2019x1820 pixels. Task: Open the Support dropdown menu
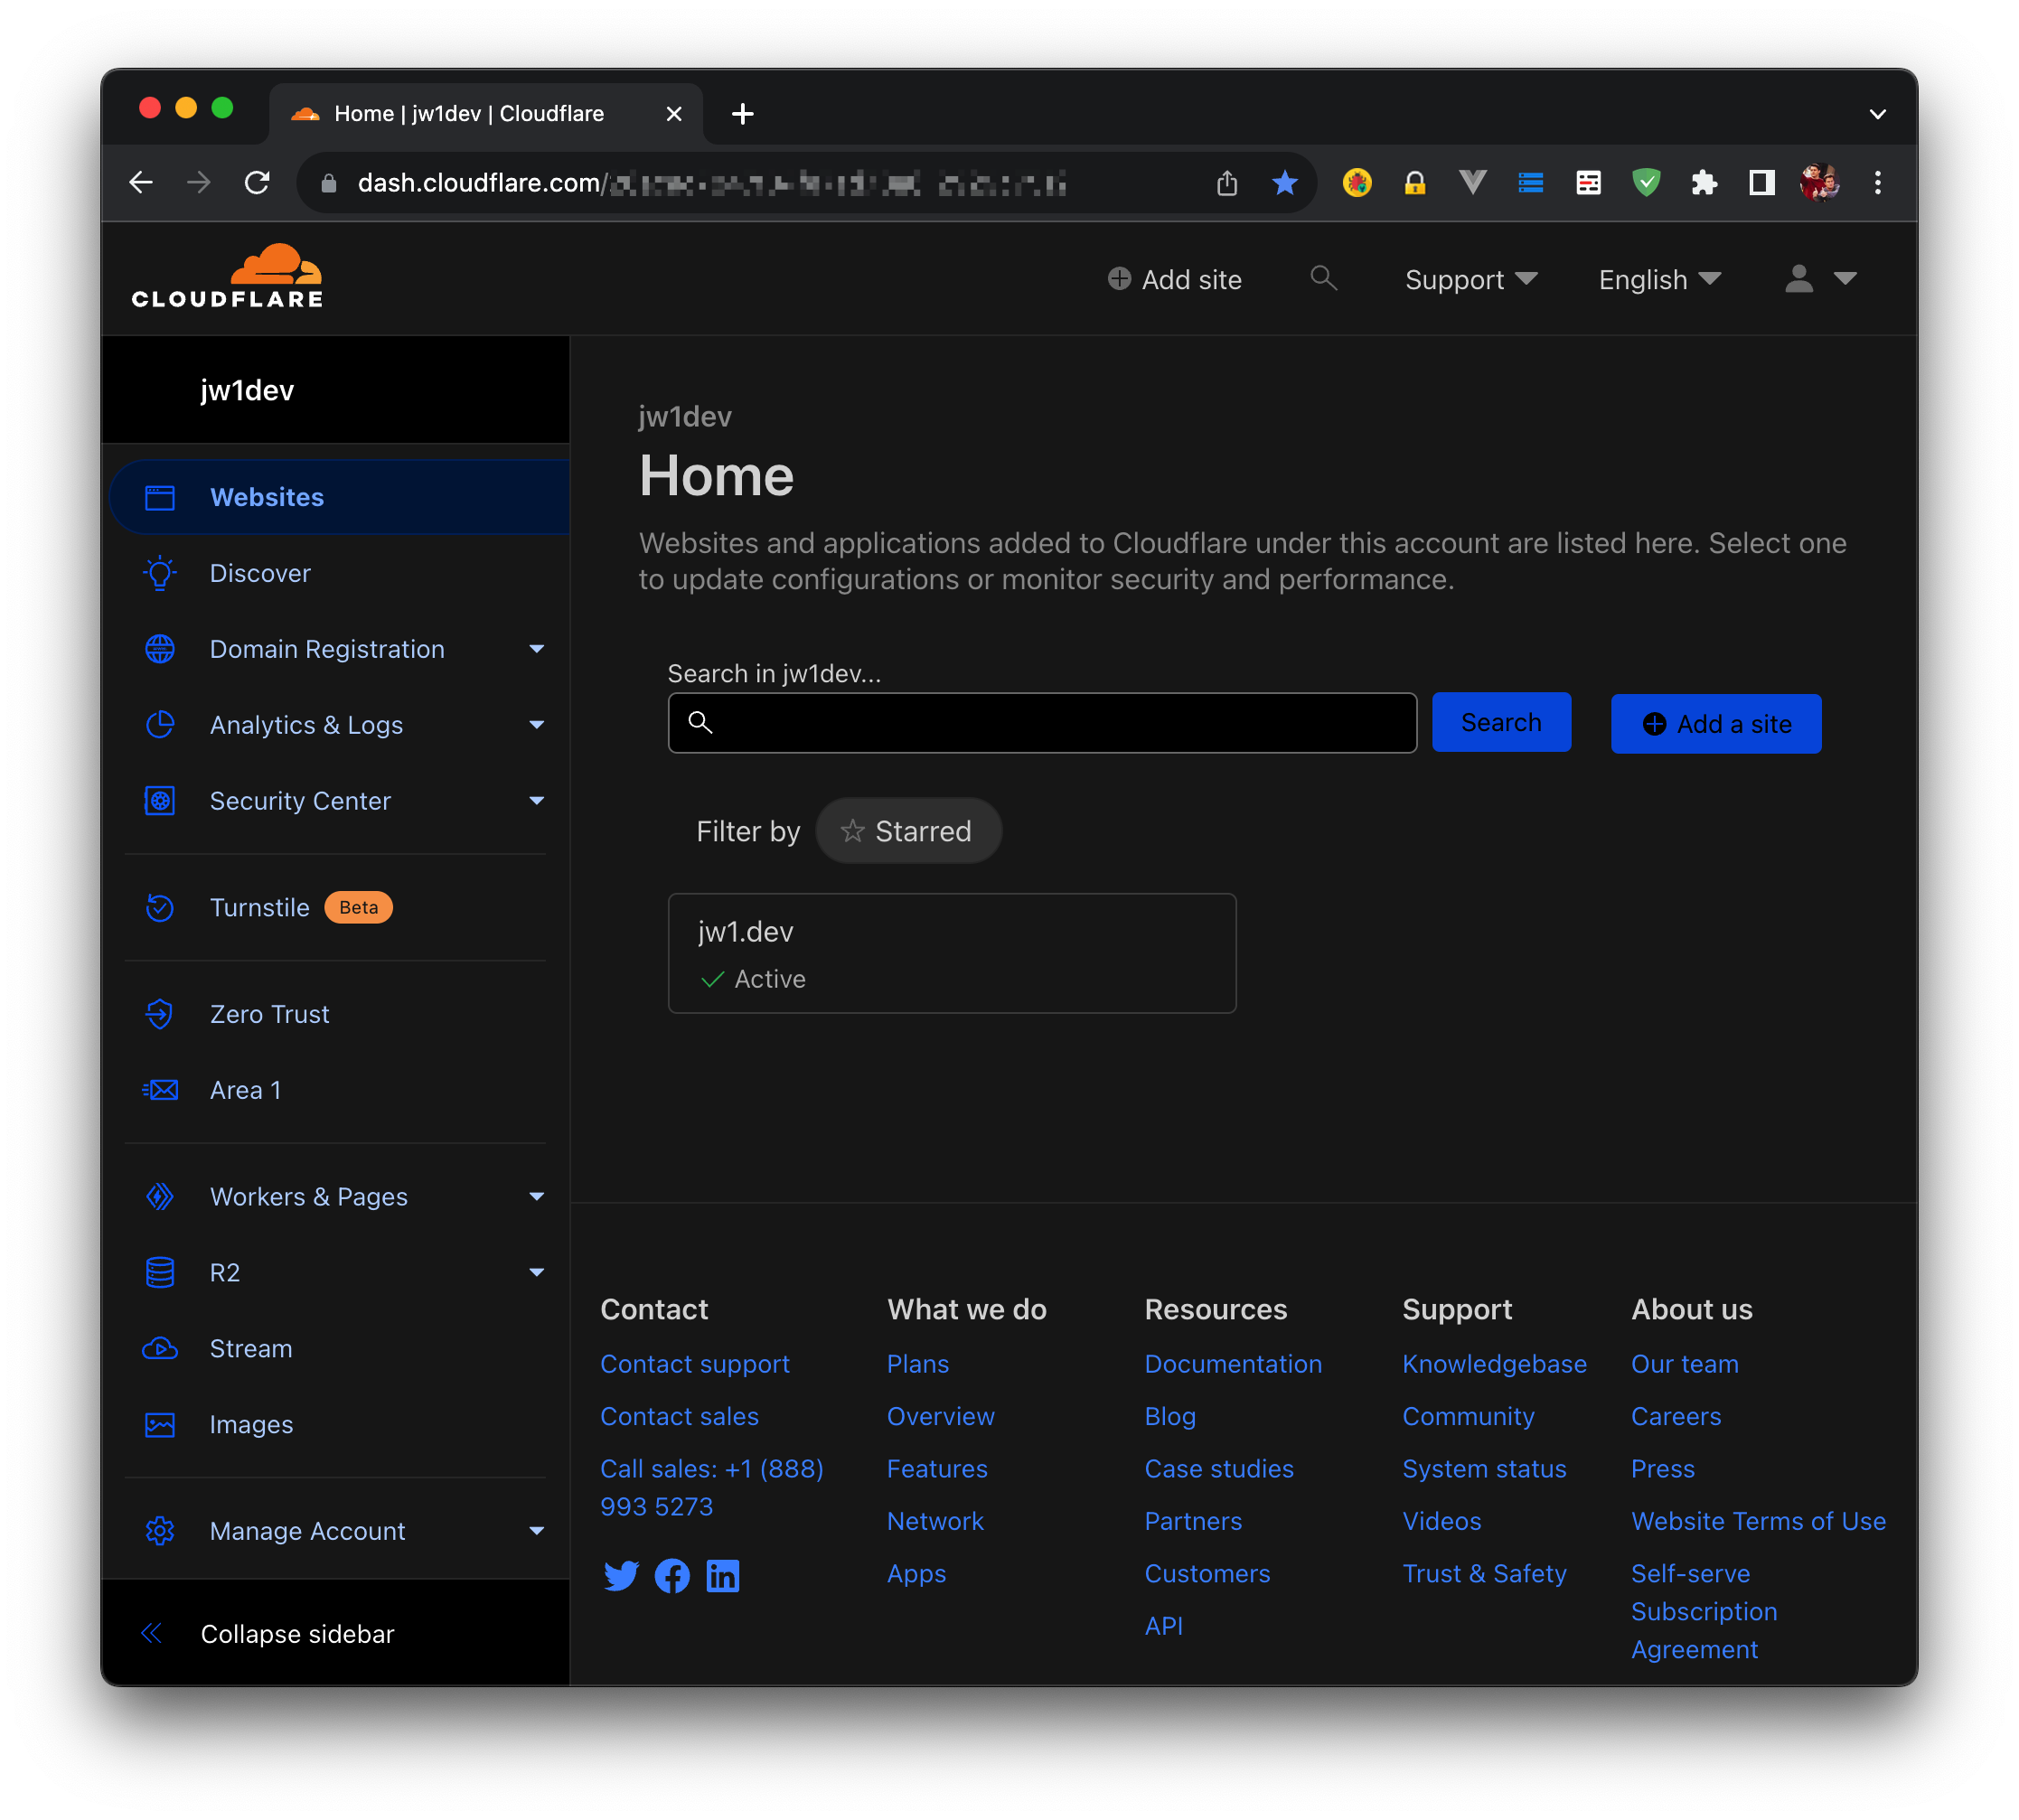1470,279
